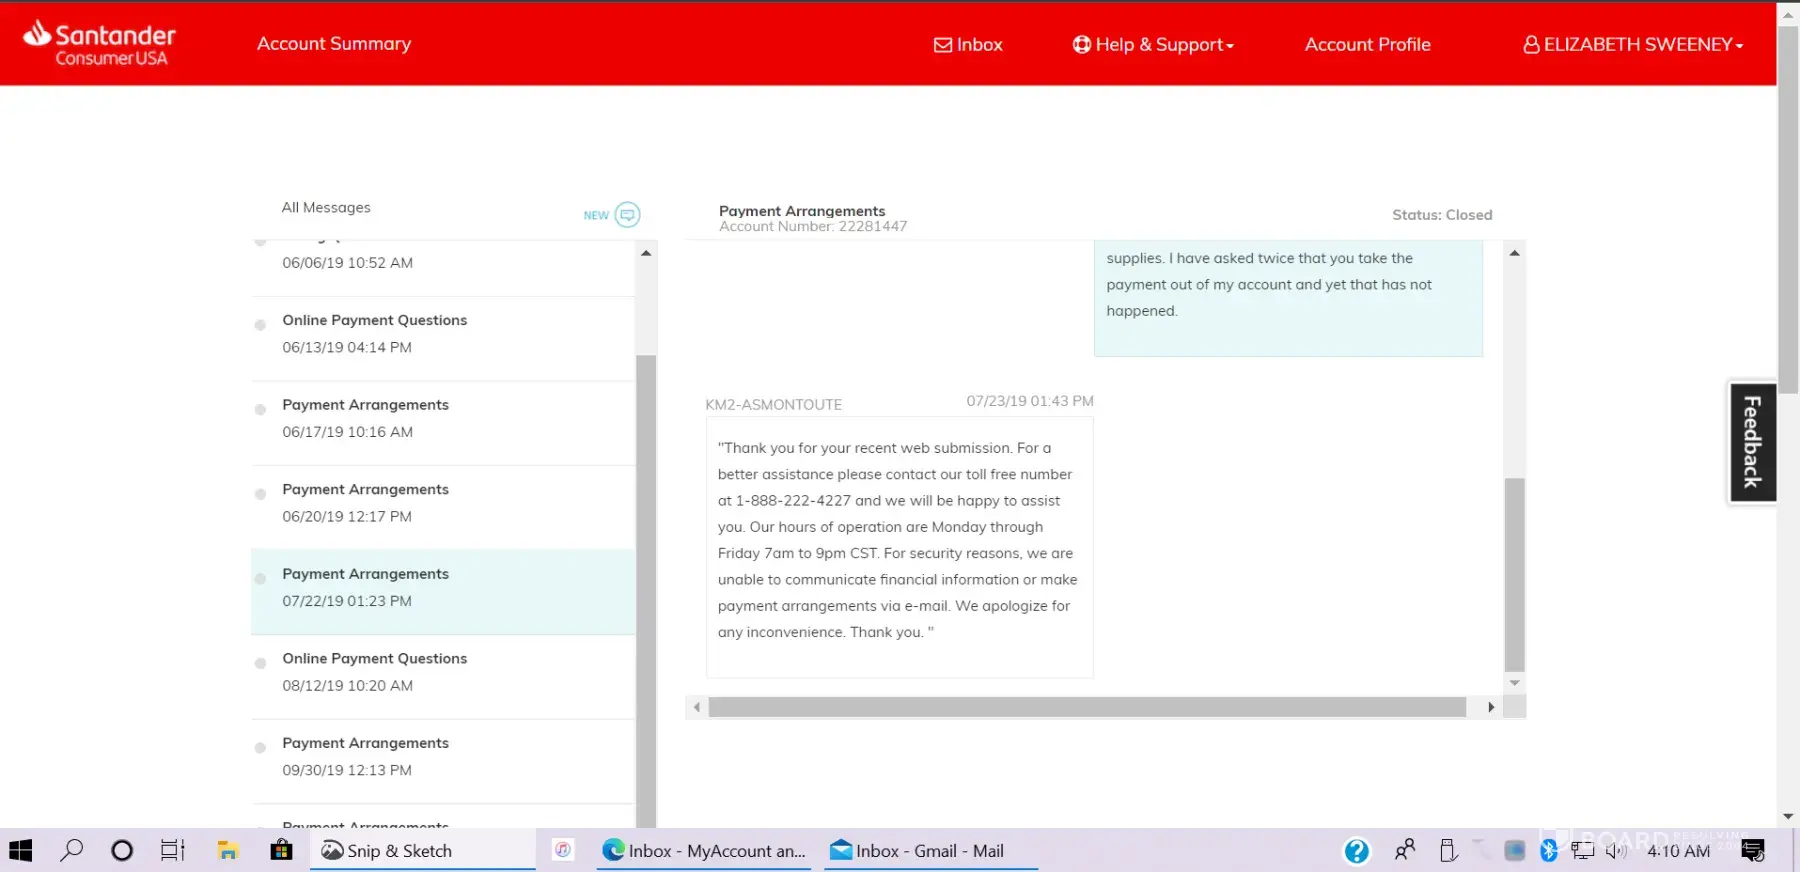Screen dimensions: 1800x872
Task: Click the vertical Feedback button
Action: point(1752,442)
